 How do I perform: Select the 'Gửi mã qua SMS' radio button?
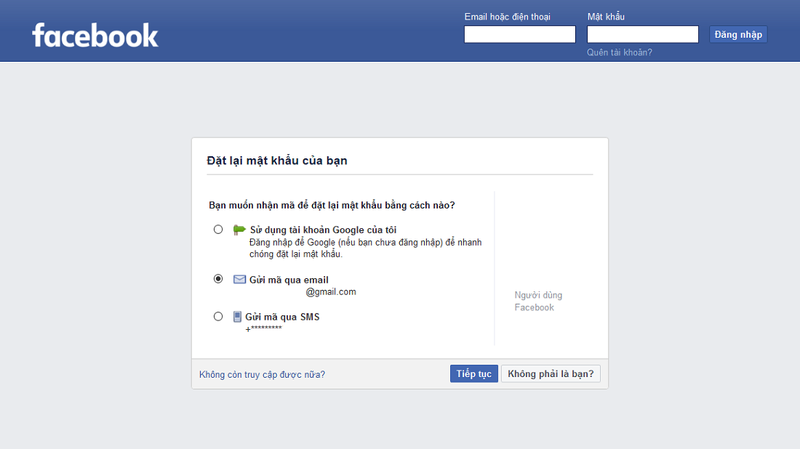coord(218,317)
